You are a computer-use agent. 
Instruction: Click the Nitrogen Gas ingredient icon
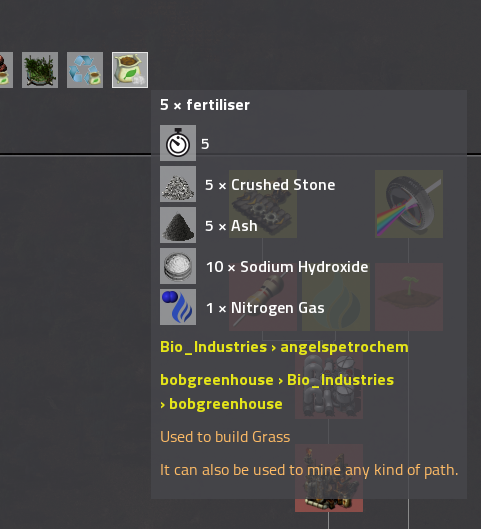[178, 307]
